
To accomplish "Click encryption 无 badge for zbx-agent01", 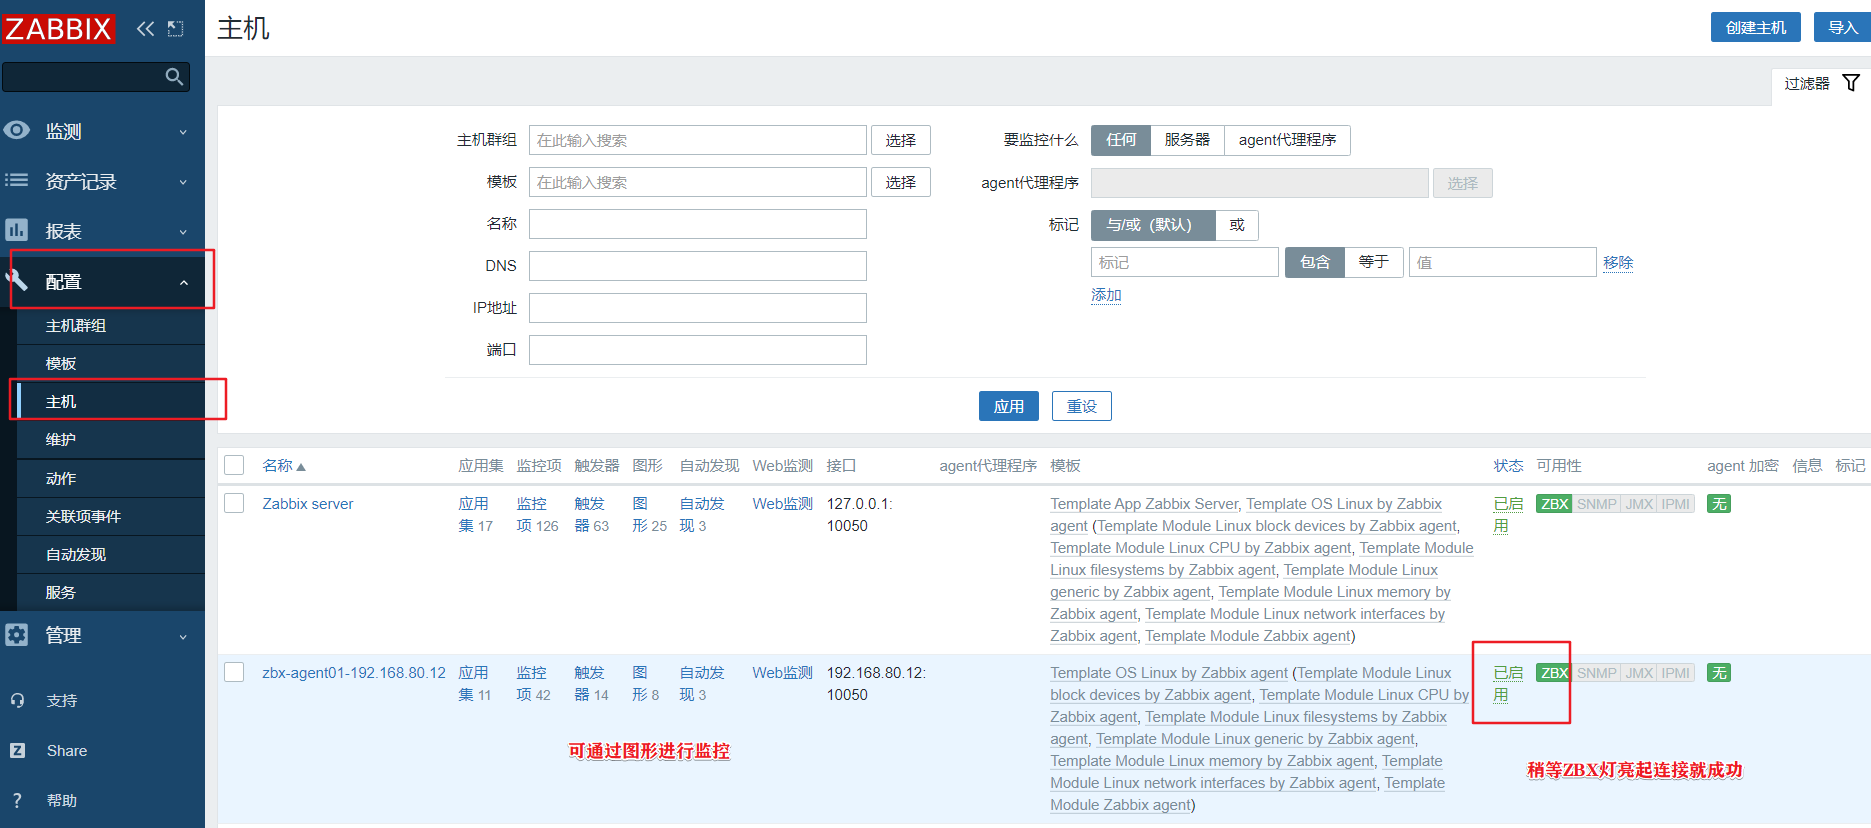I will coord(1719,673).
